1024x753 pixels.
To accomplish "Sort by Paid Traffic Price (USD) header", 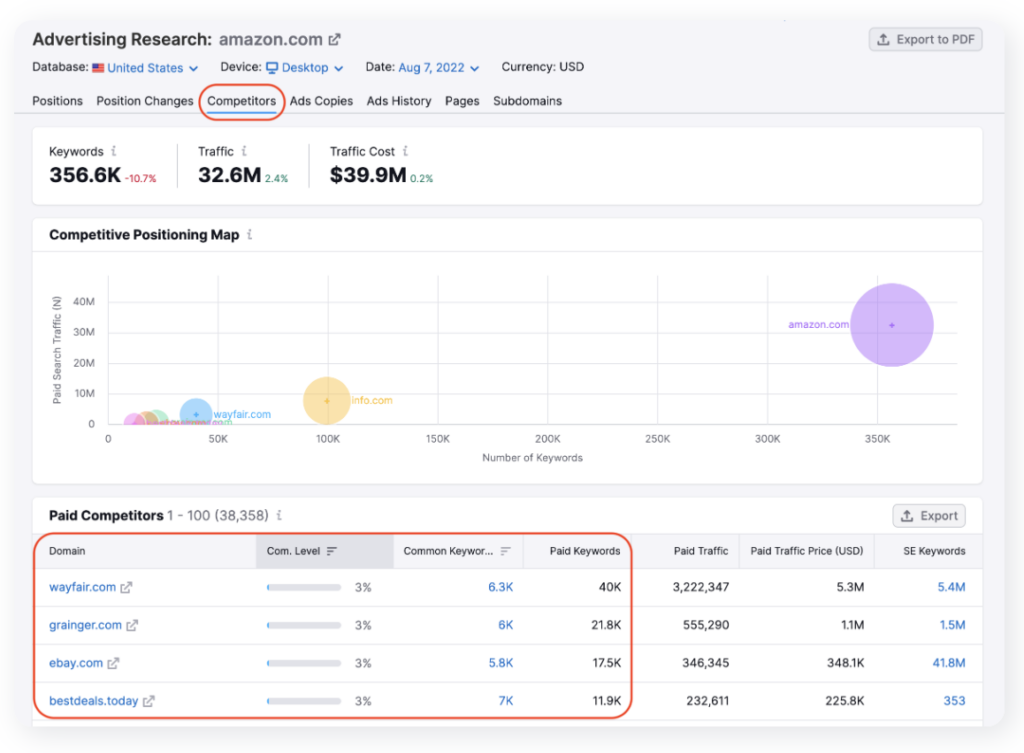I will point(807,551).
